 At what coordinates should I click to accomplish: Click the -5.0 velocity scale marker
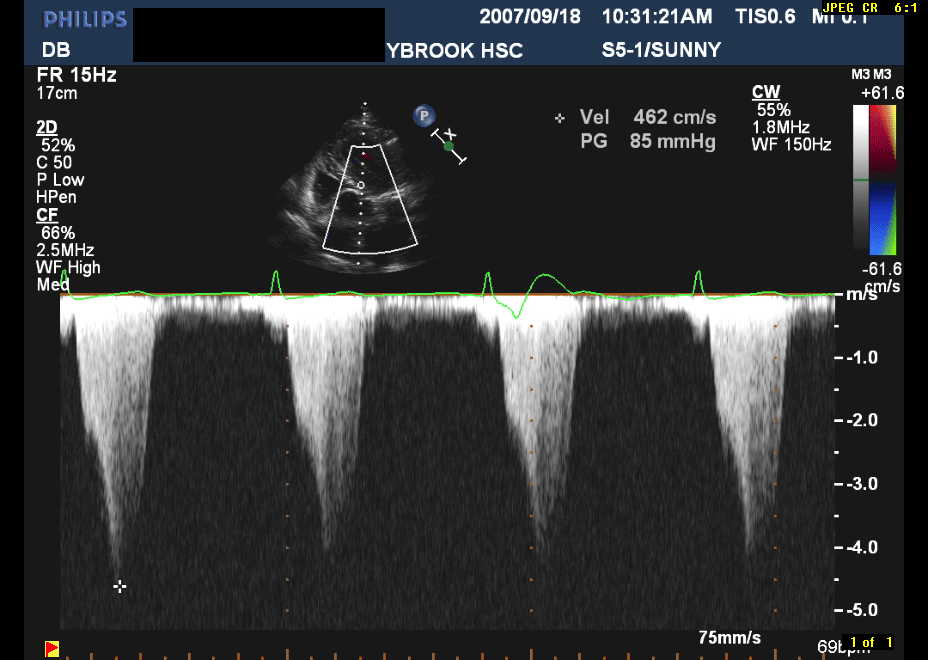click(862, 610)
